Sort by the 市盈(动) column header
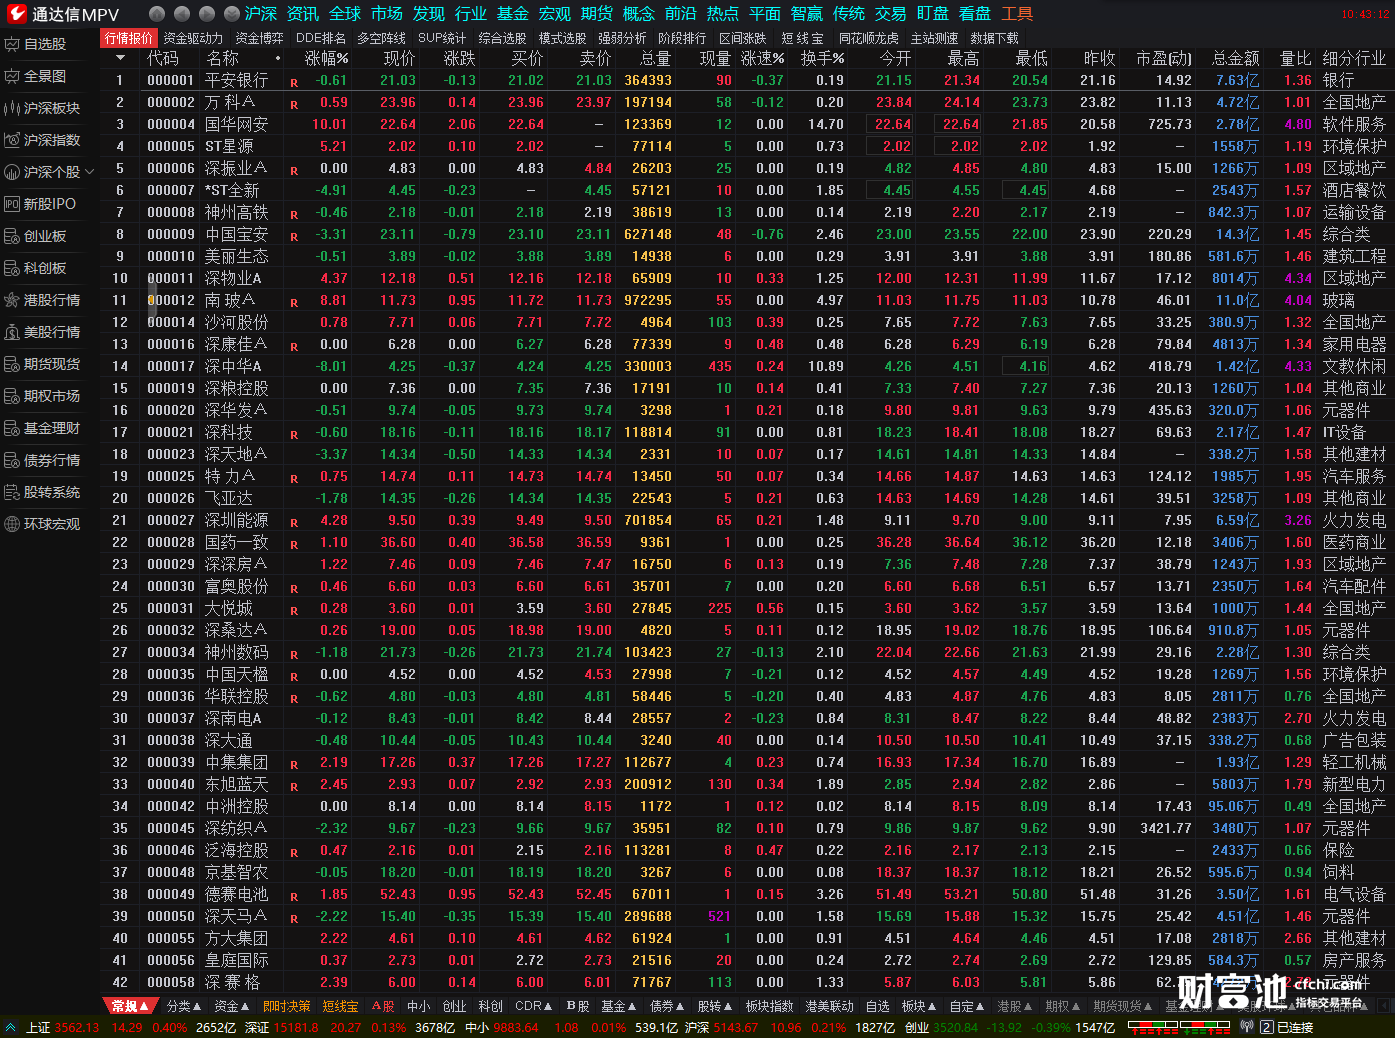Viewport: 1395px width, 1038px height. tap(1164, 58)
